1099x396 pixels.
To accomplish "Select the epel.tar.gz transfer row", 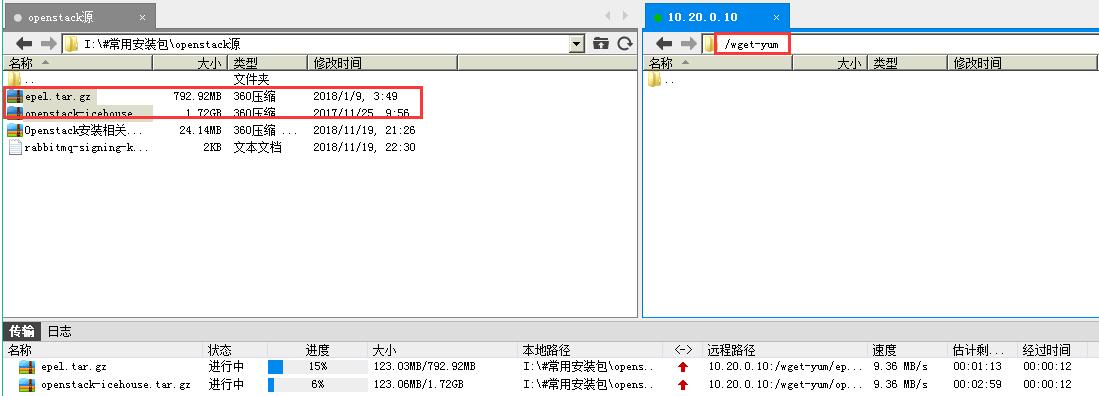I will pos(550,367).
